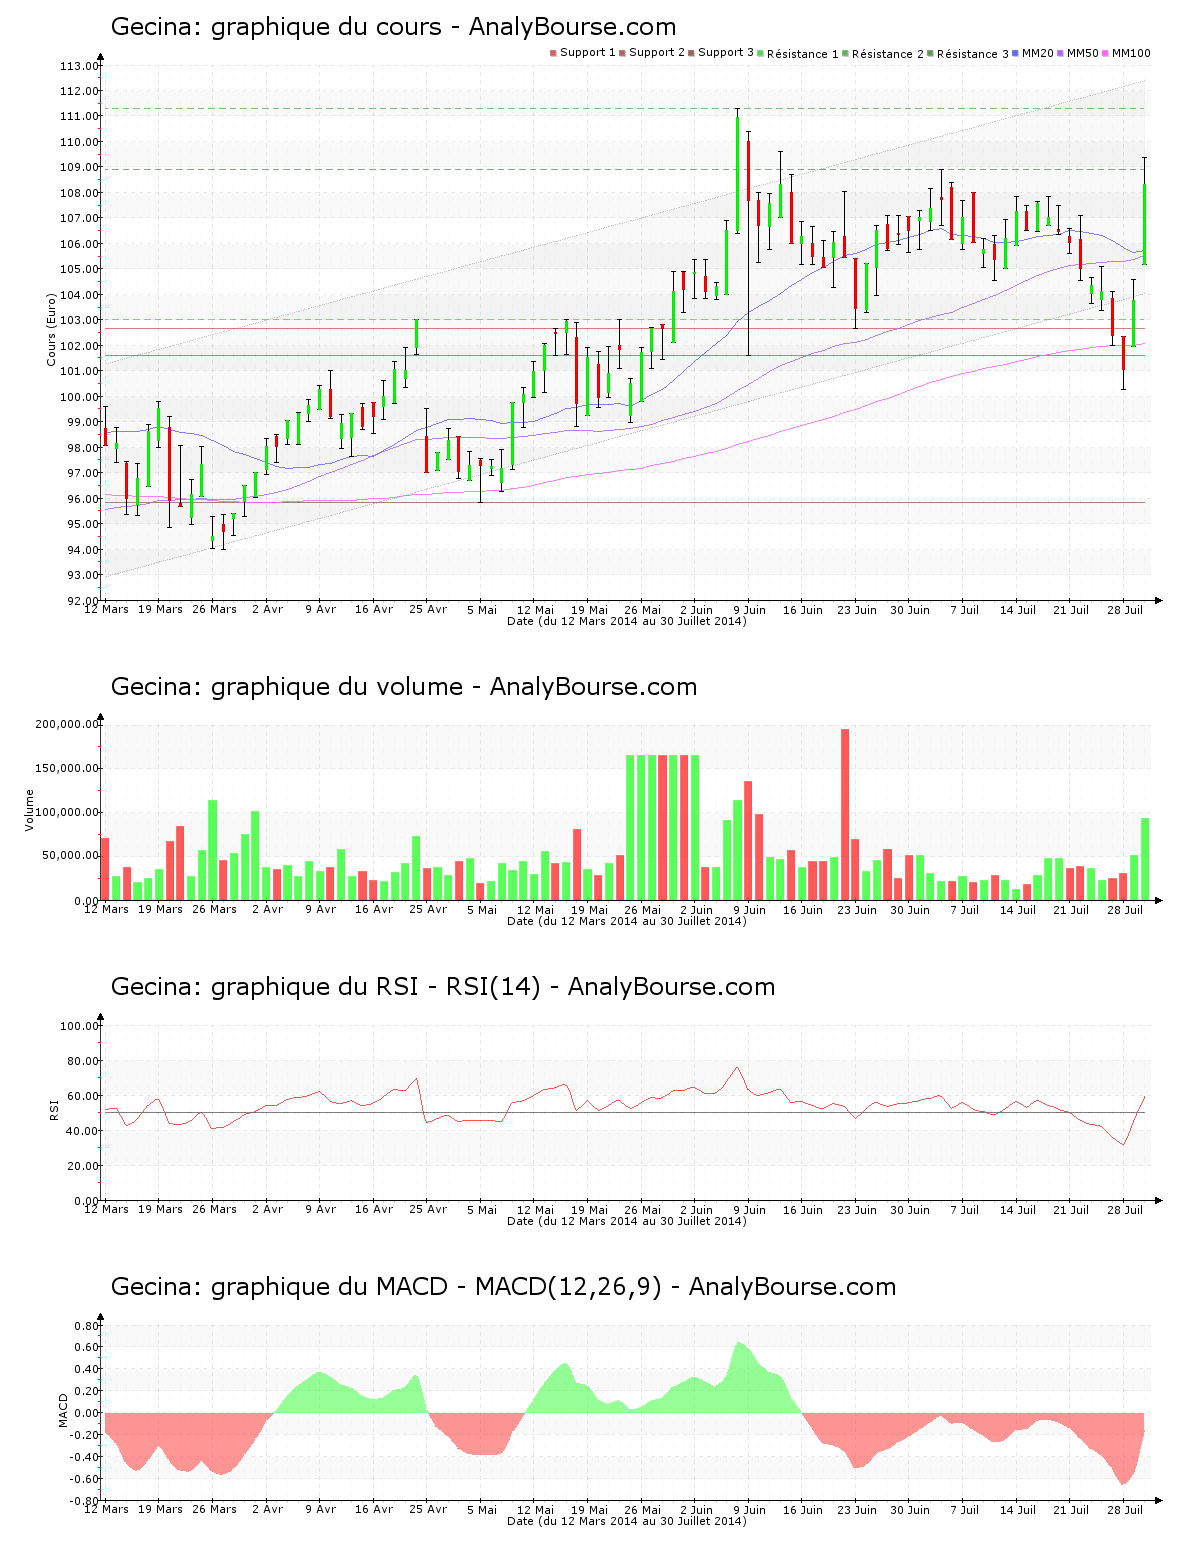Click the 113.00 price axis value
The height and width of the screenshot is (1550, 1200).
pyautogui.click(x=80, y=67)
